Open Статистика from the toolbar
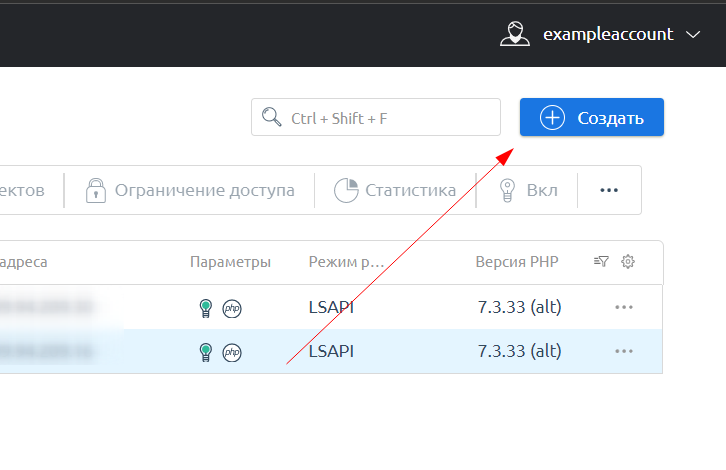This screenshot has height=470, width=726. click(395, 190)
